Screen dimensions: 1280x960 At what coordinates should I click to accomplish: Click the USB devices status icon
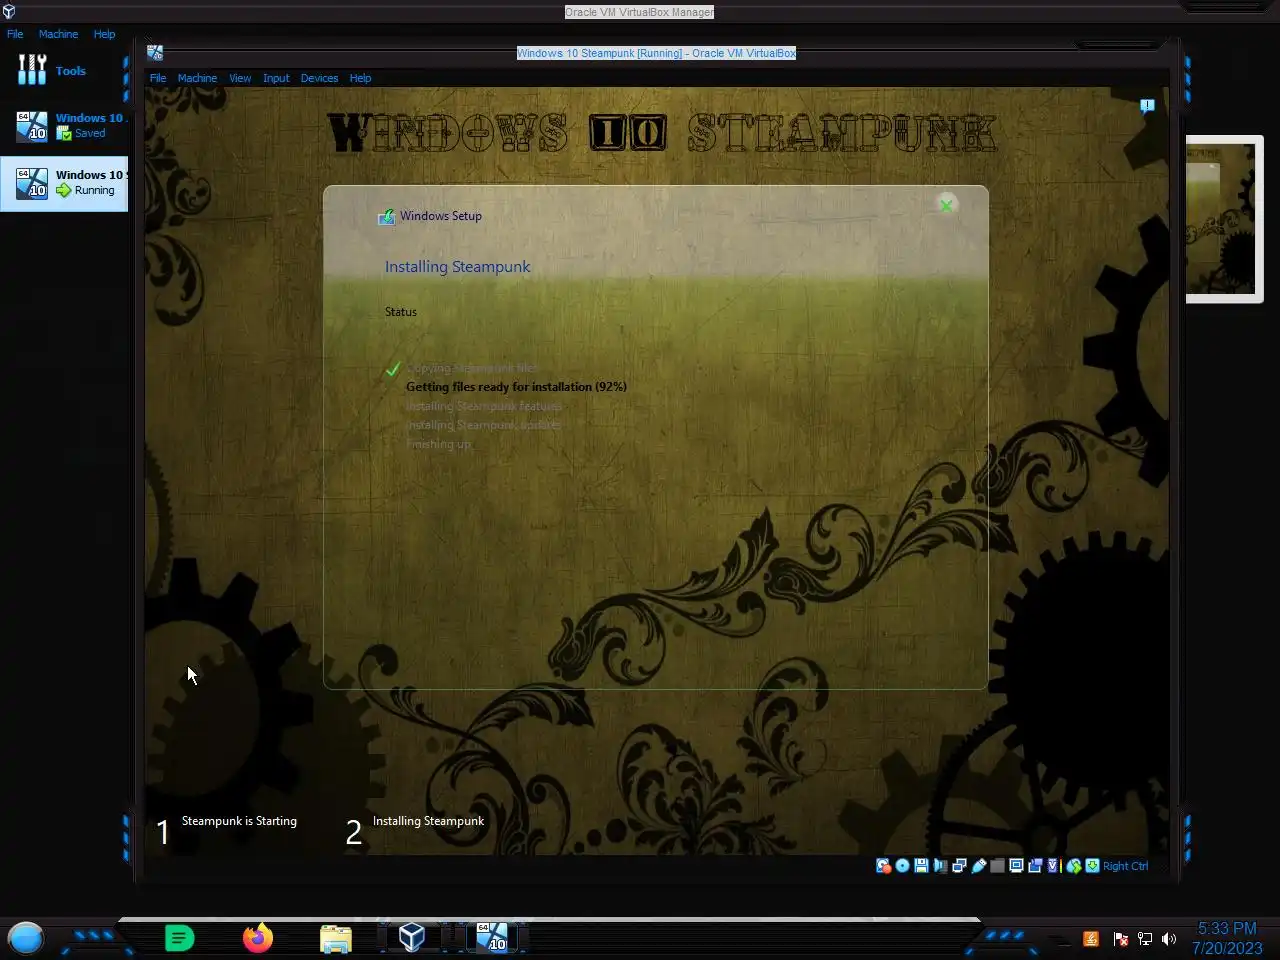click(x=979, y=866)
